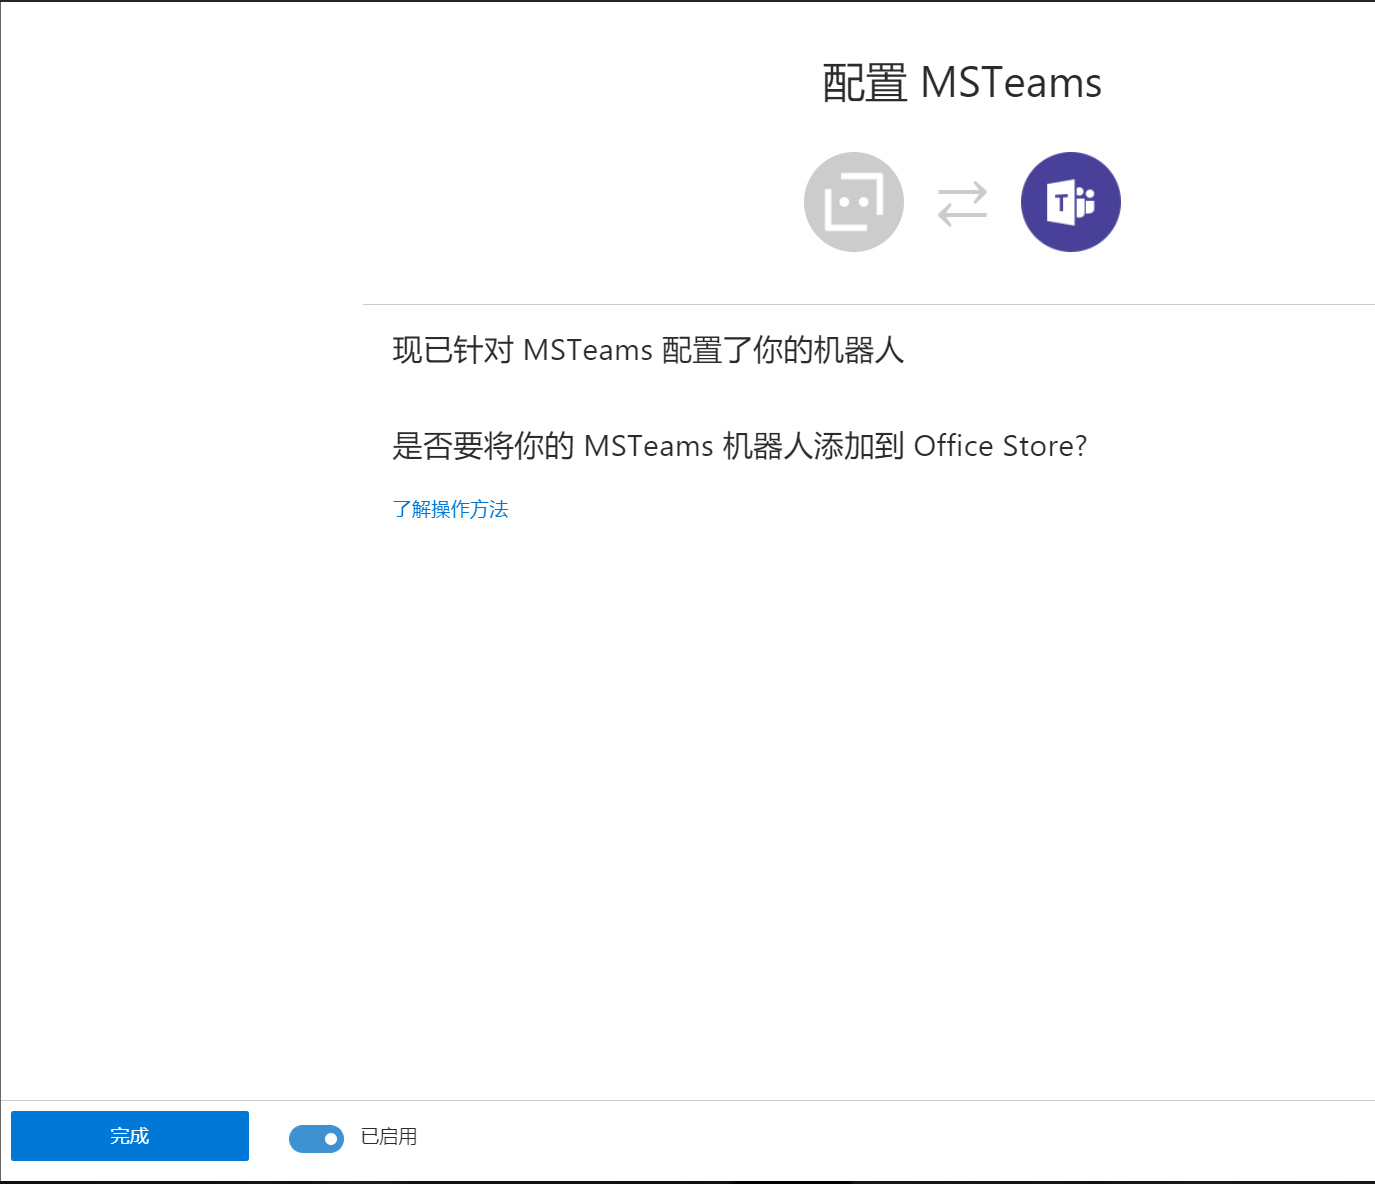Click the connection arrows between bot and Teams
Screen dimensions: 1375x1184
[x=962, y=204]
